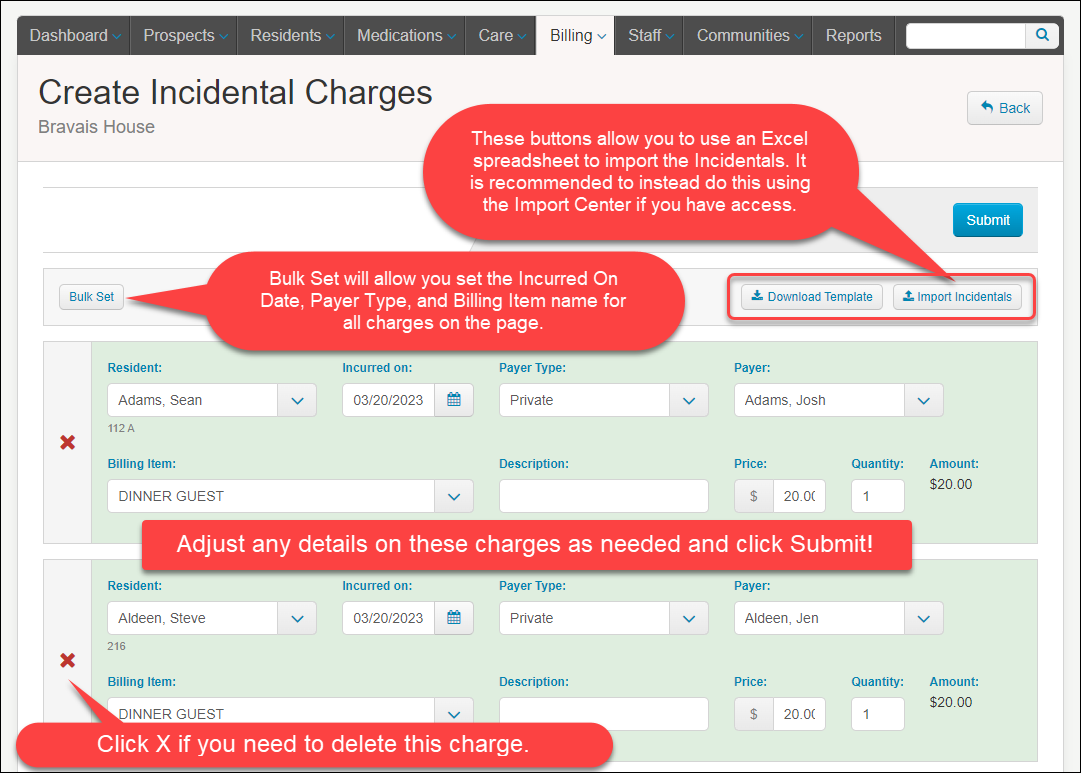
Task: Click the Quantity field for Aldeen, Steve
Action: (877, 714)
